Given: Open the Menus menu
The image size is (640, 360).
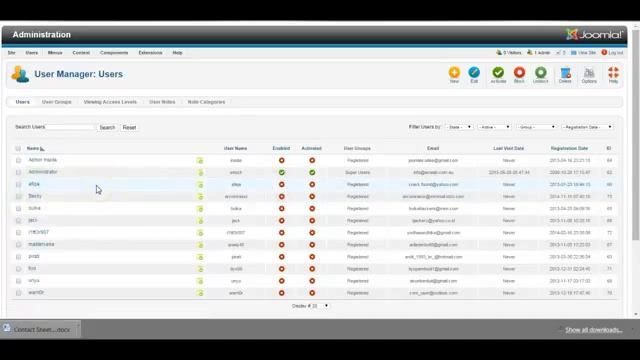Looking at the screenshot, I should pos(55,53).
